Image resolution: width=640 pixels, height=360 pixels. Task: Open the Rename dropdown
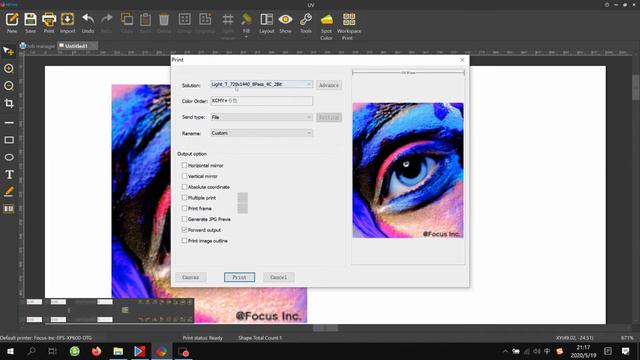(262, 133)
